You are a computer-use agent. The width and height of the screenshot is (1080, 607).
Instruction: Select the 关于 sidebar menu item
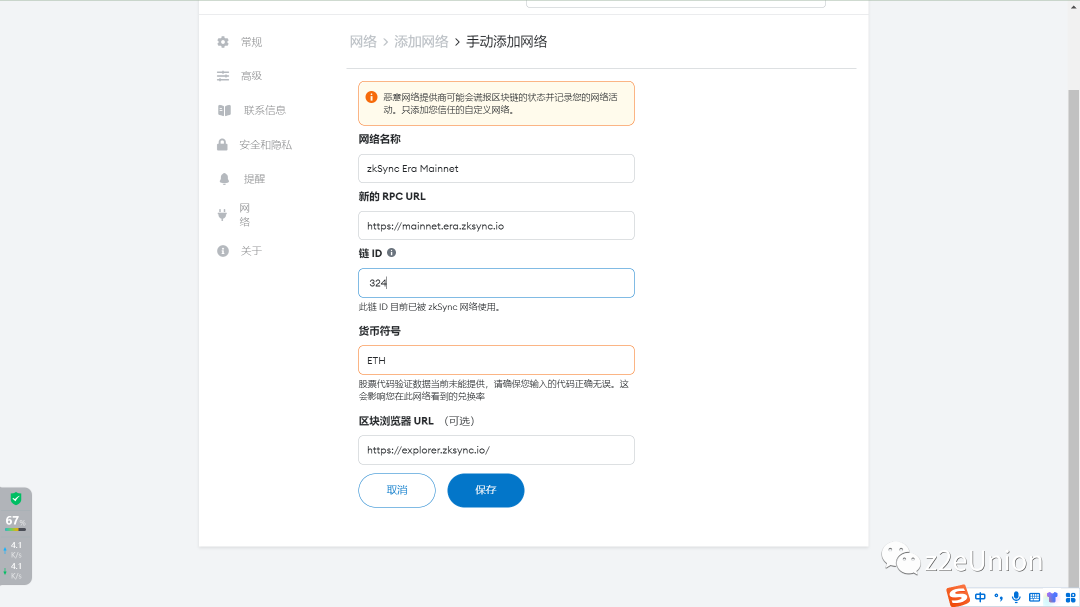tap(249, 251)
